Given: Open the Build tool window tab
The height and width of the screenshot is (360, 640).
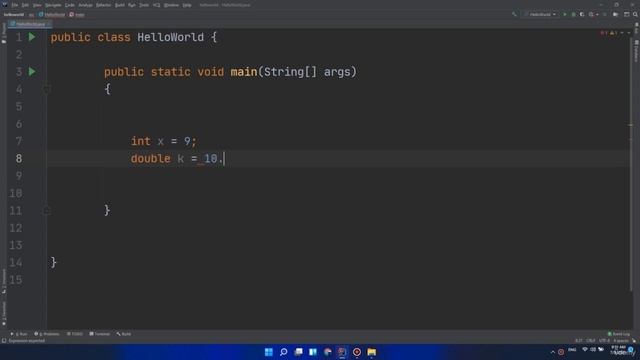Looking at the screenshot, I should pos(124,334).
